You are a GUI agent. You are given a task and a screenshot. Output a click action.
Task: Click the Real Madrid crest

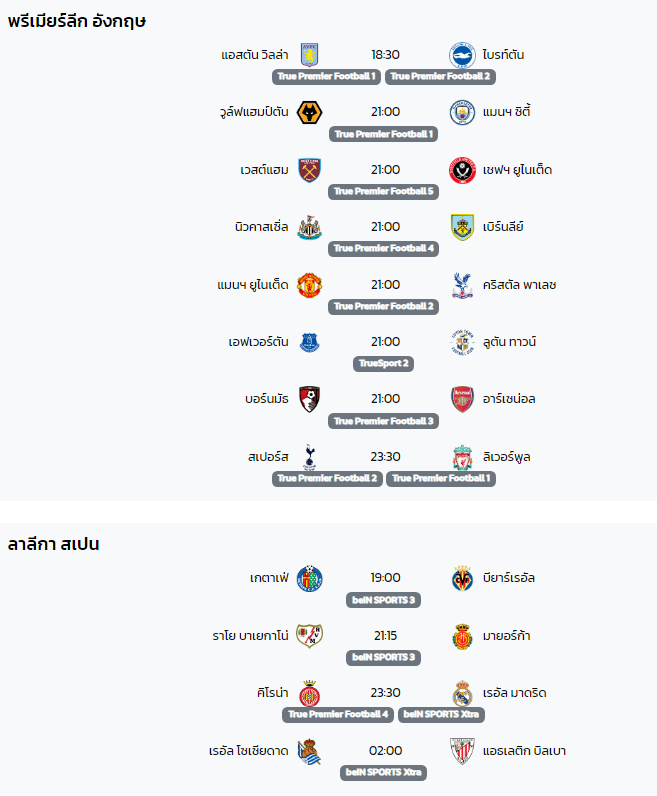click(462, 693)
